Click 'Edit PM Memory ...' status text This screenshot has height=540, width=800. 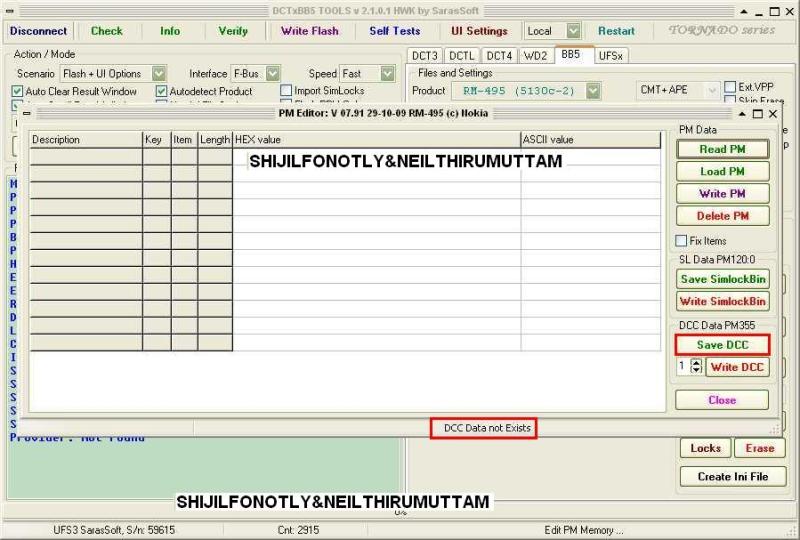coord(584,530)
